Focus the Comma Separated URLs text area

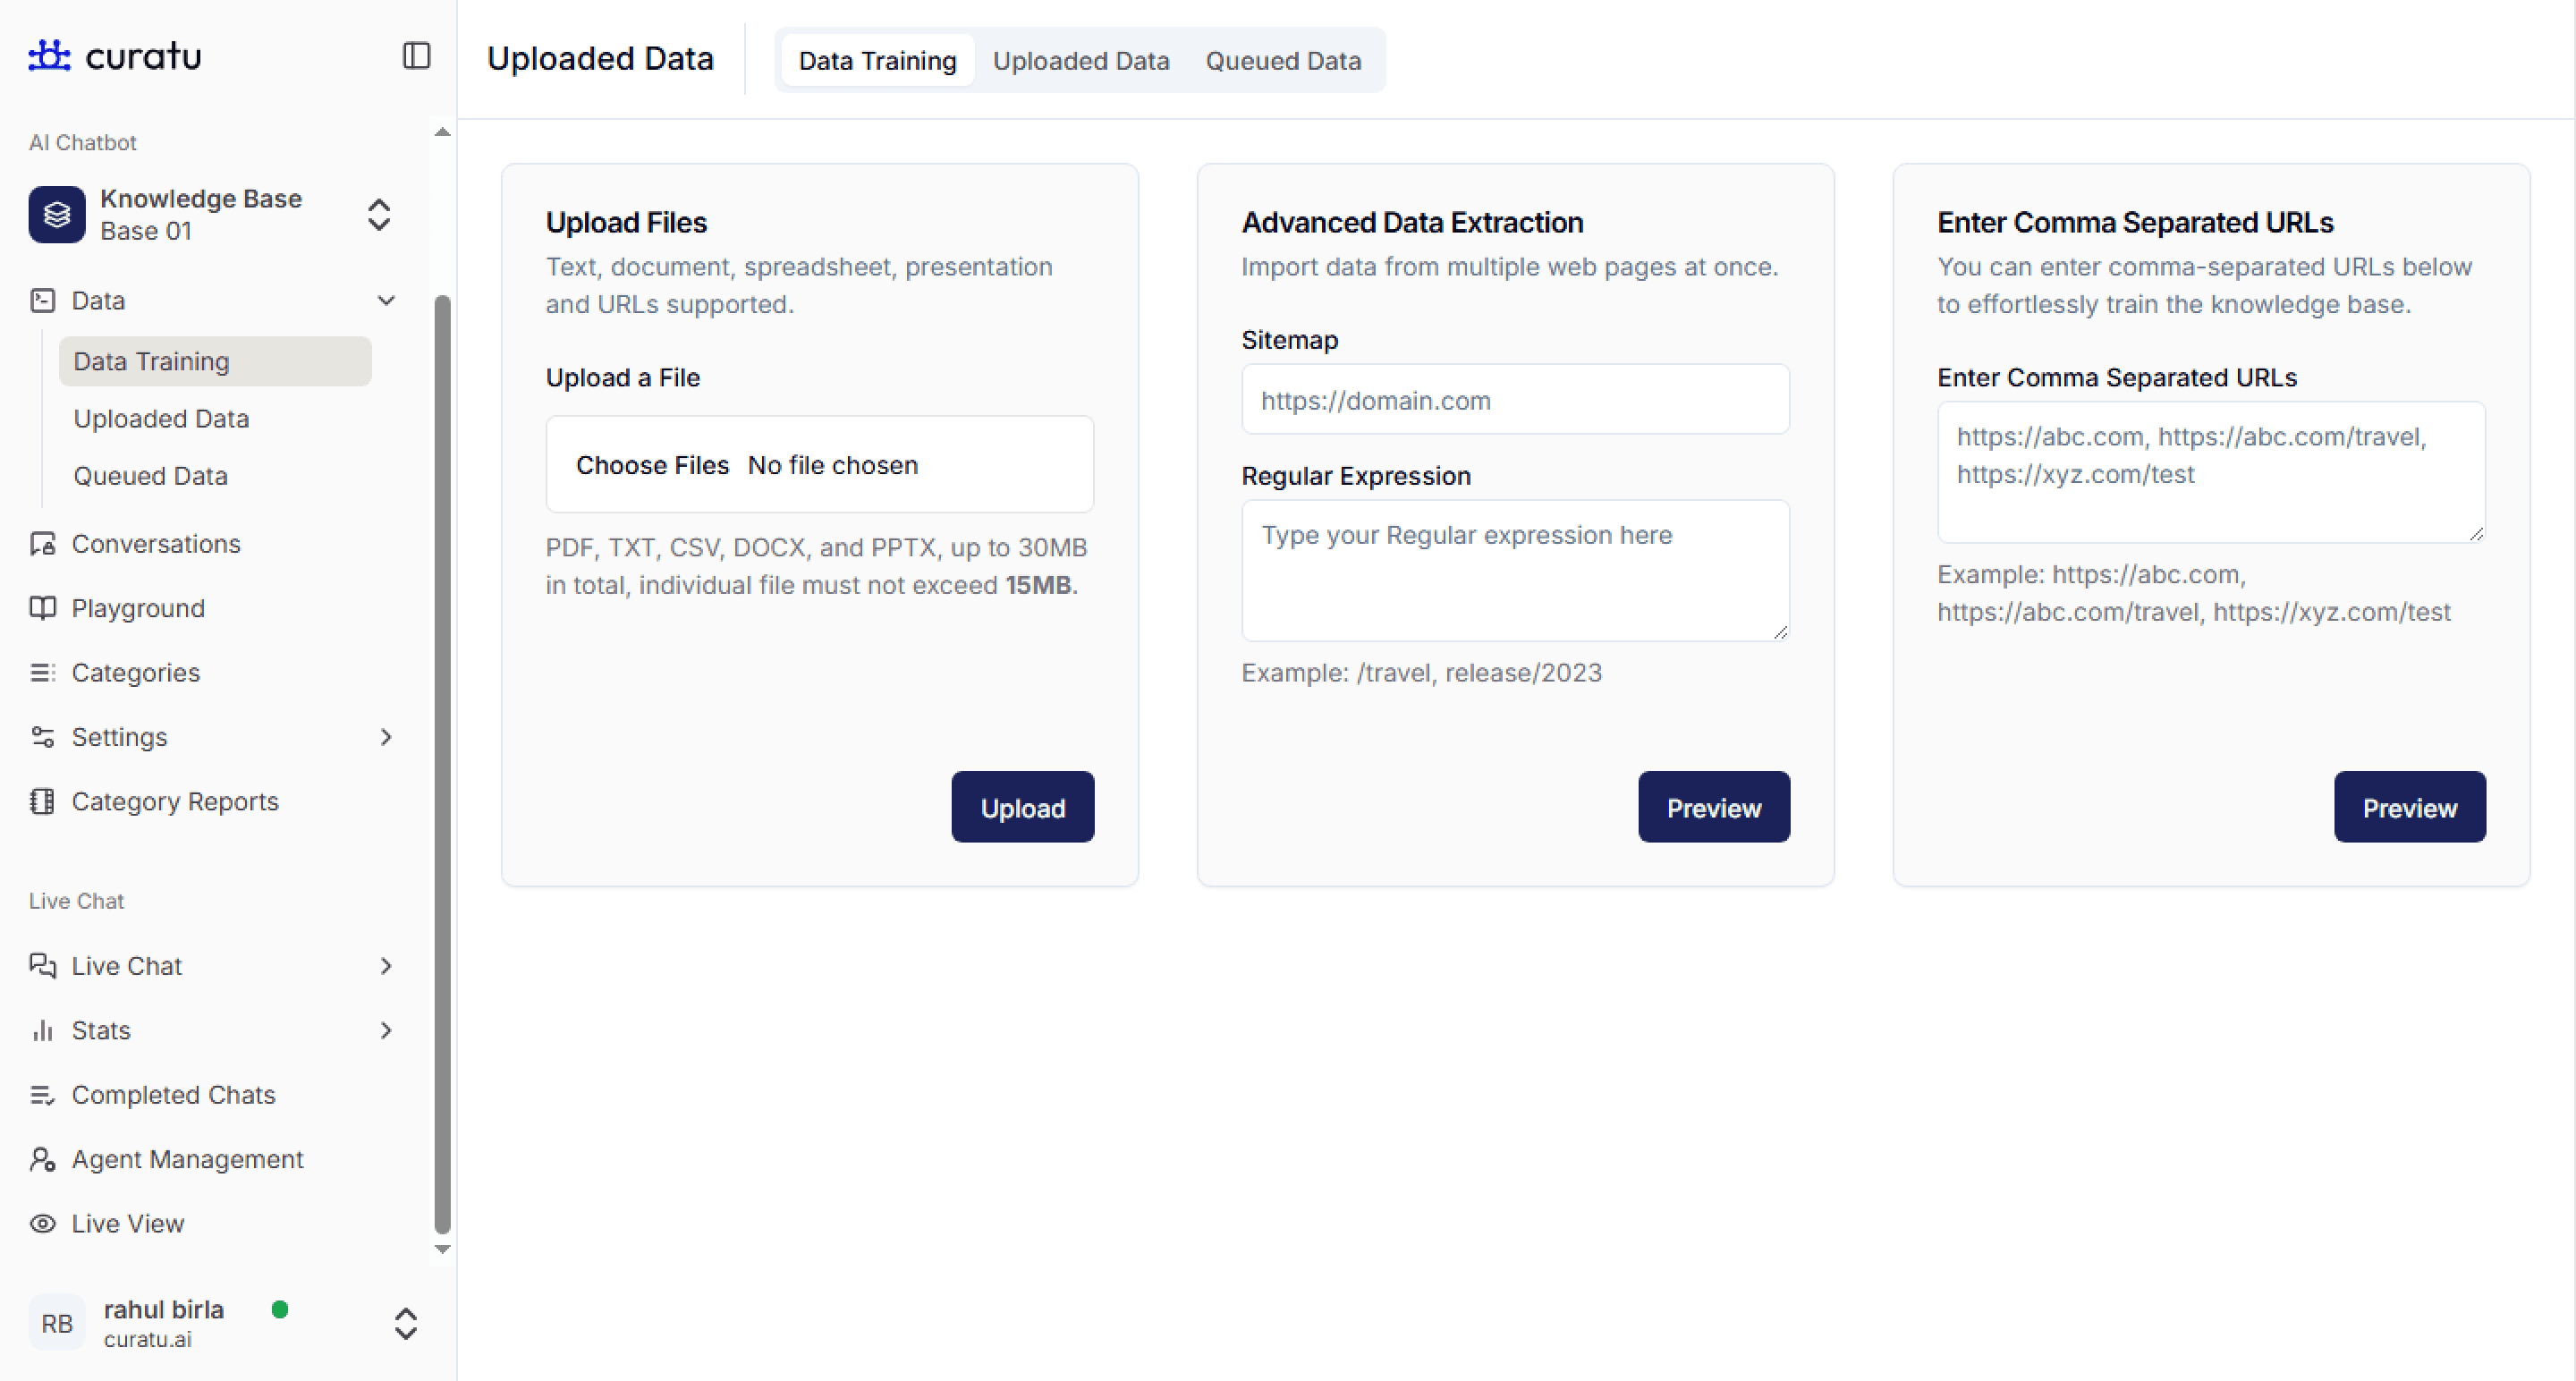coord(2211,472)
